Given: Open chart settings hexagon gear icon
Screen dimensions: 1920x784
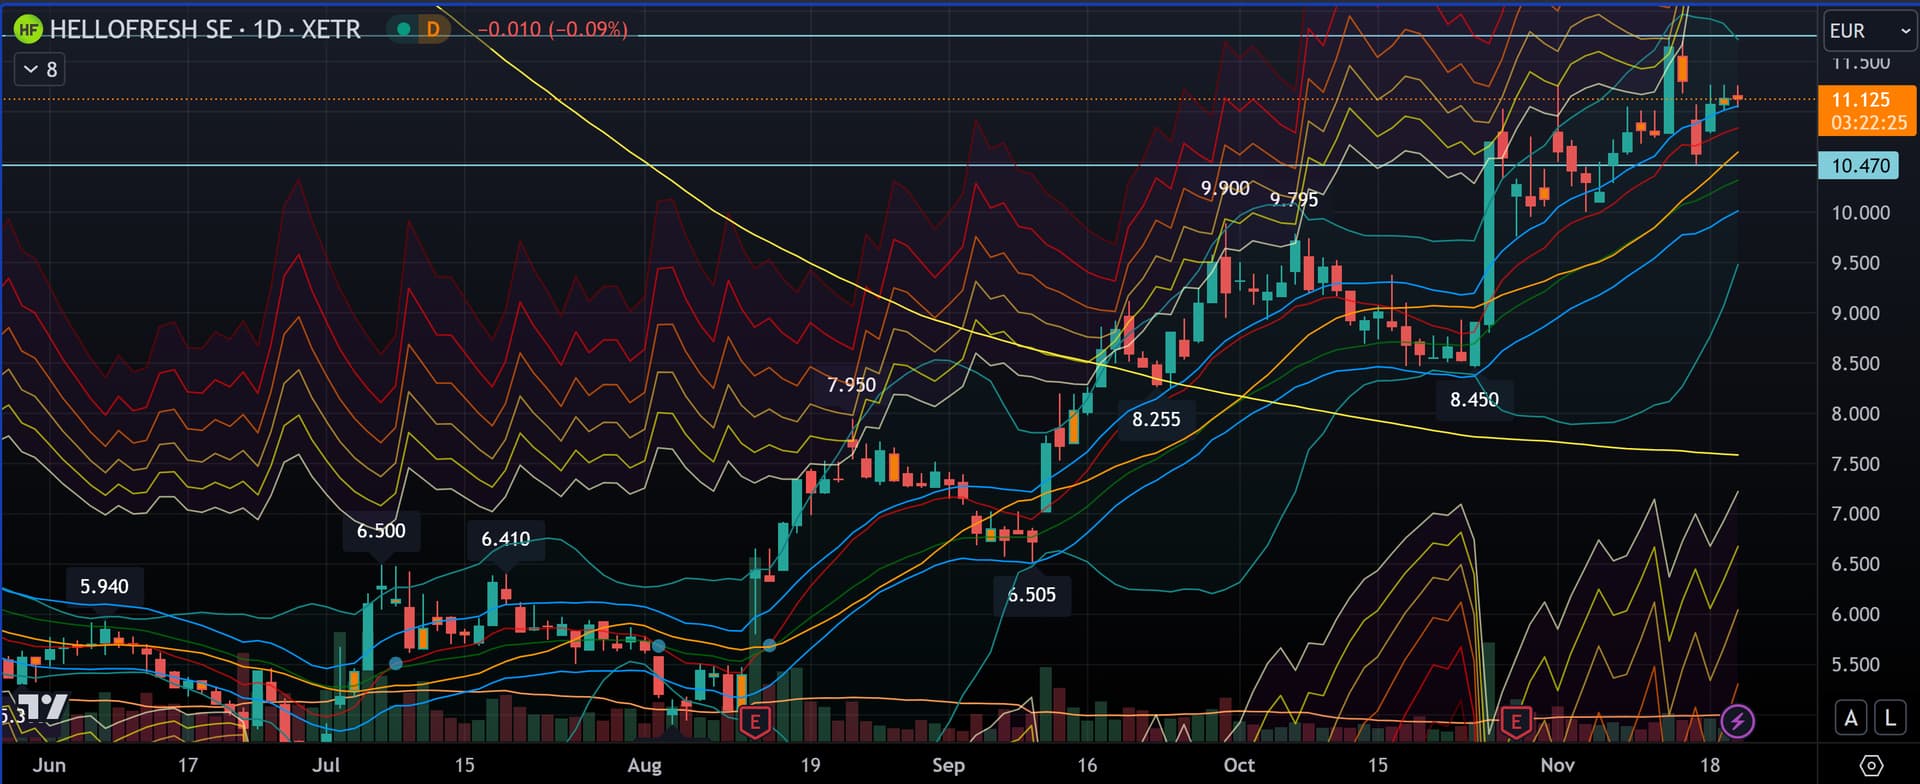Looking at the screenshot, I should [1870, 766].
